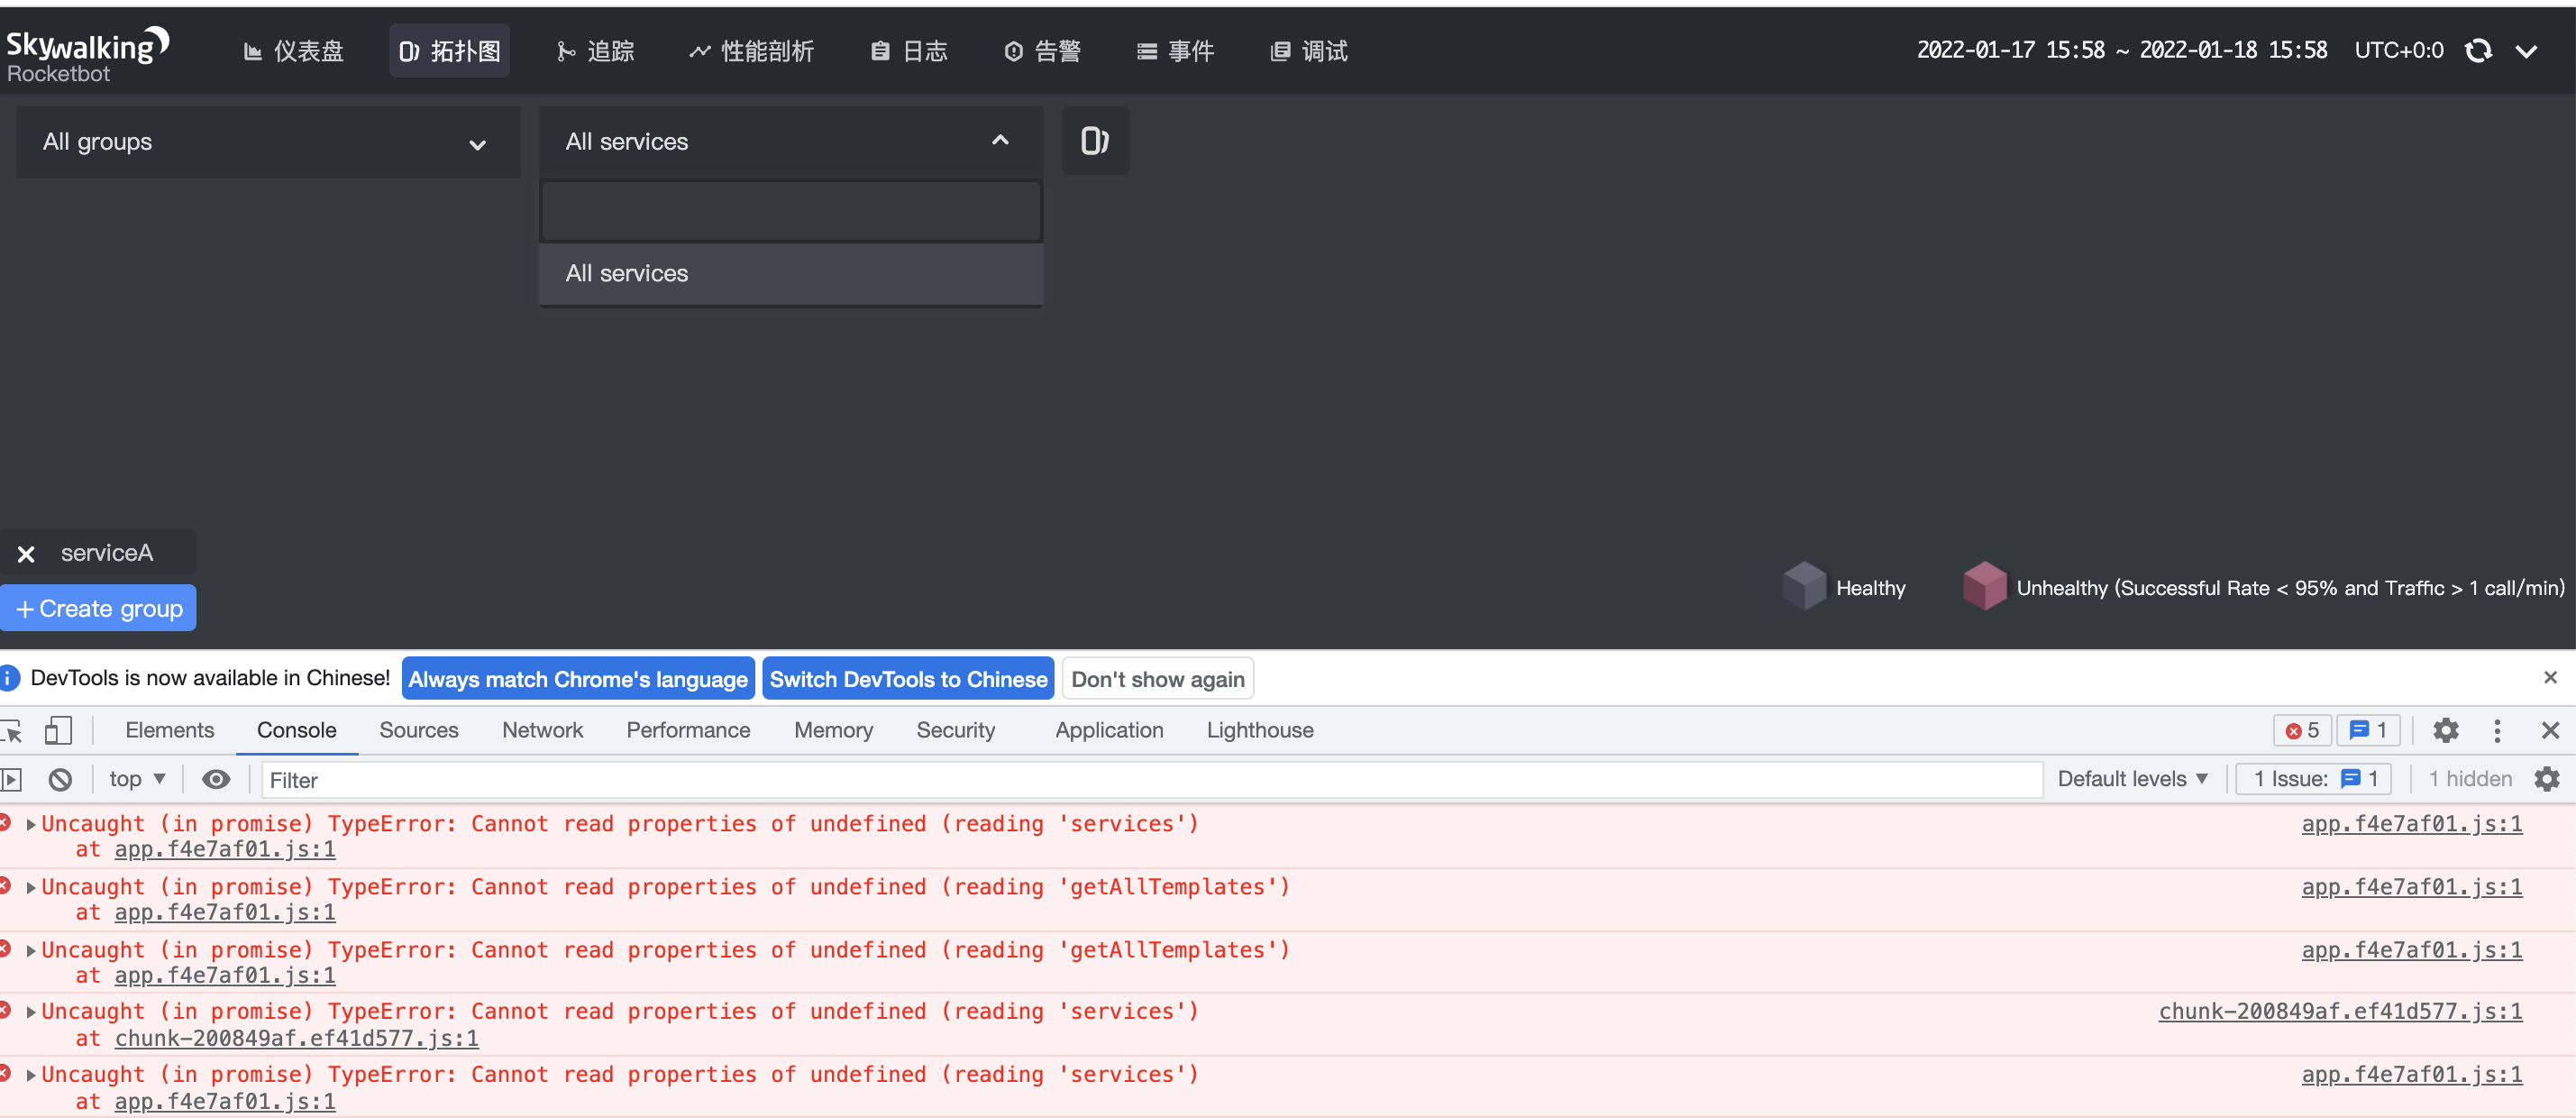This screenshot has height=1118, width=2576.
Task: Open the DevTools settings gear icon
Action: (x=2446, y=731)
